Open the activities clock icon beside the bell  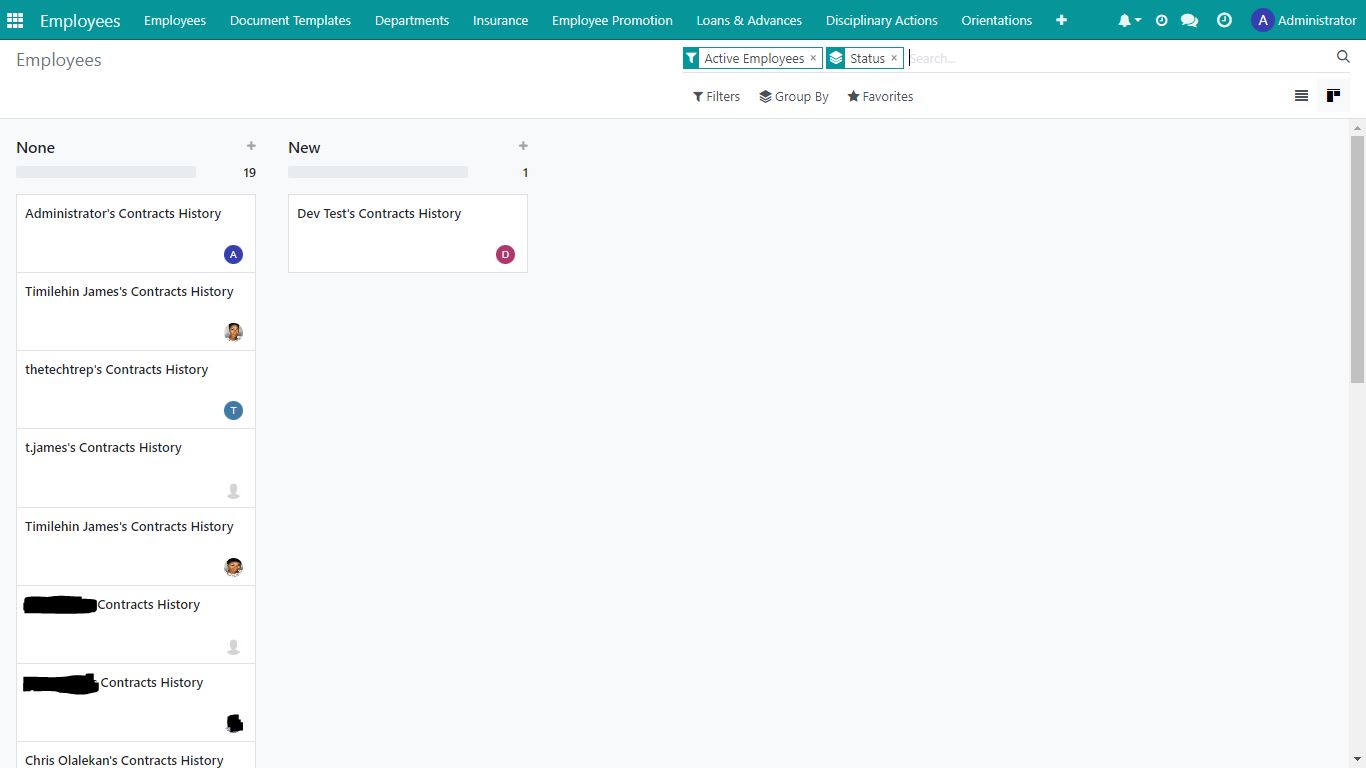(1161, 20)
